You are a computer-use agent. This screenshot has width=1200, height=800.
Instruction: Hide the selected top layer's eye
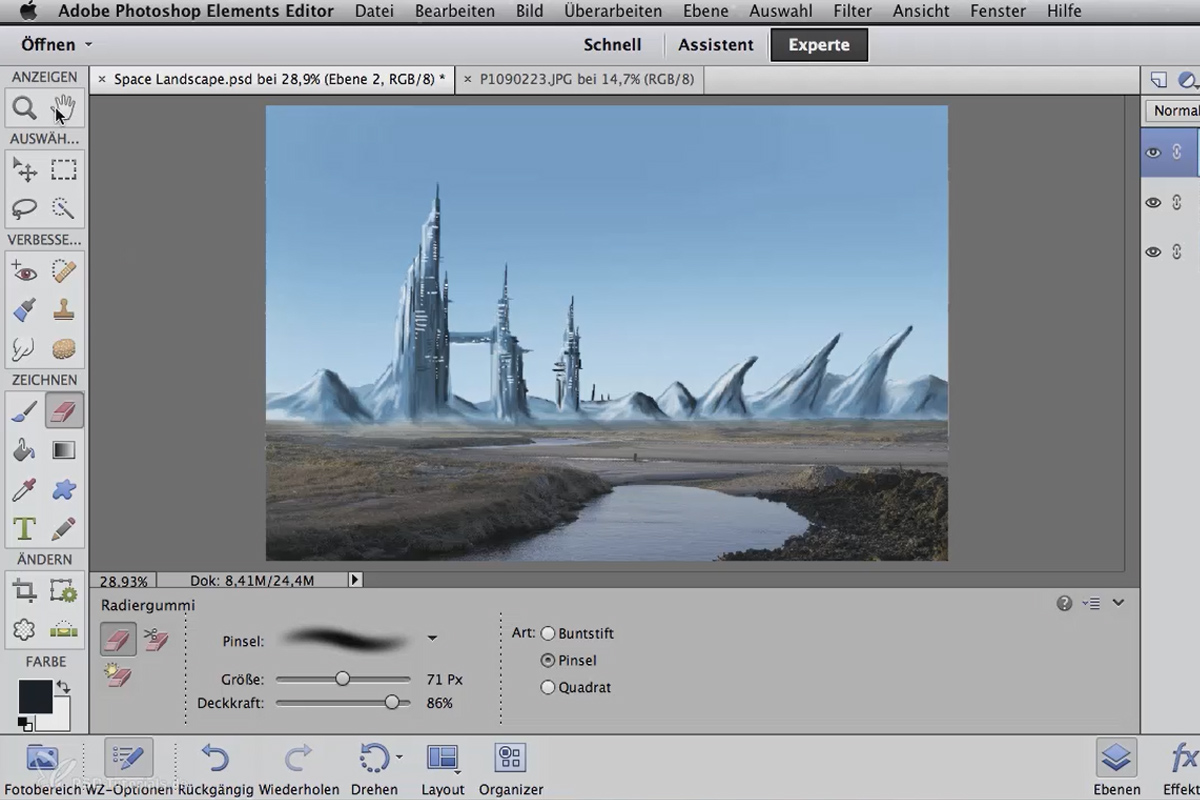(1153, 153)
